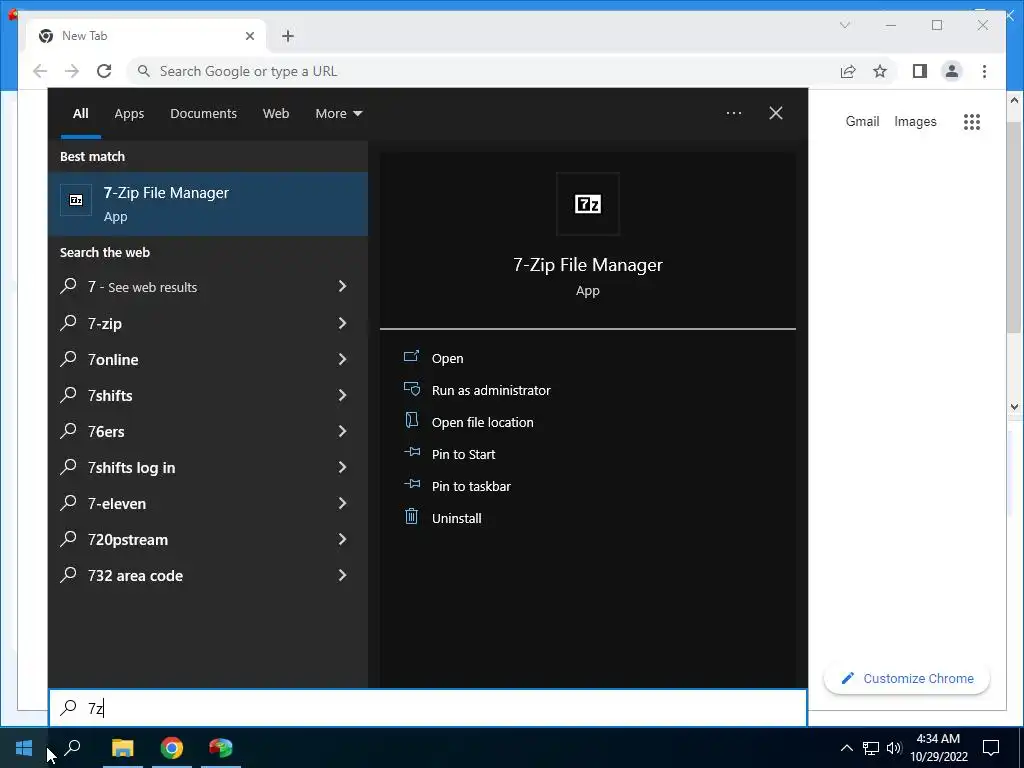Click the taskbar search magnifier icon

(72, 747)
